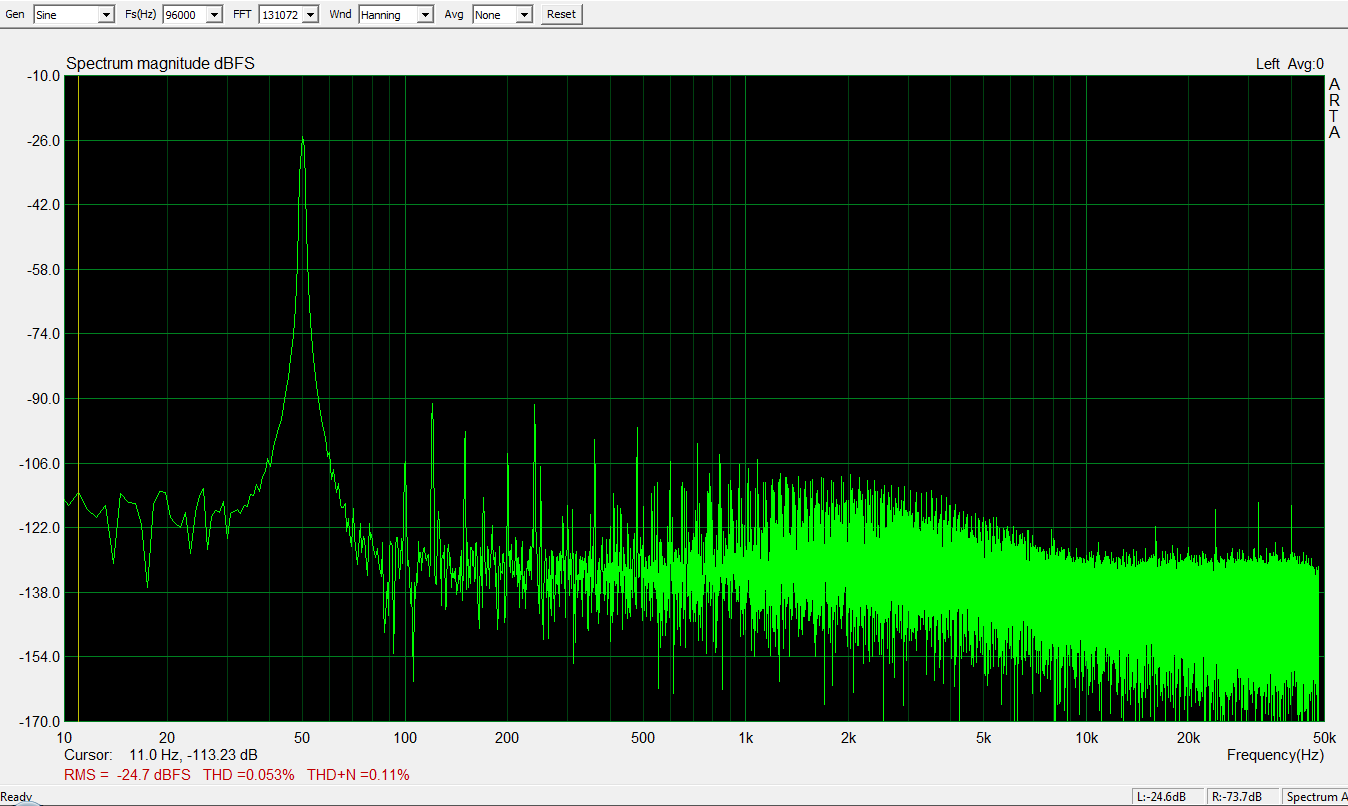The image size is (1348, 806).
Task: Click the Frequency(Hz) axis label
Action: point(1275,755)
